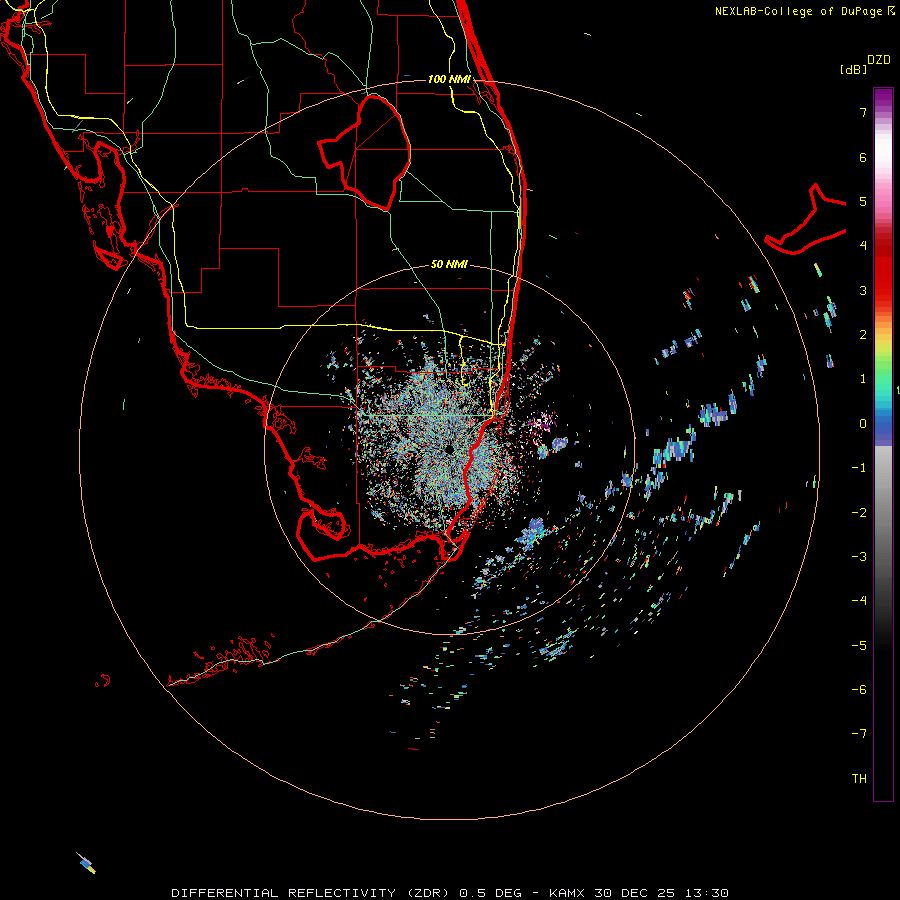Click the pink-white echo cluster east of the radar

point(542,424)
